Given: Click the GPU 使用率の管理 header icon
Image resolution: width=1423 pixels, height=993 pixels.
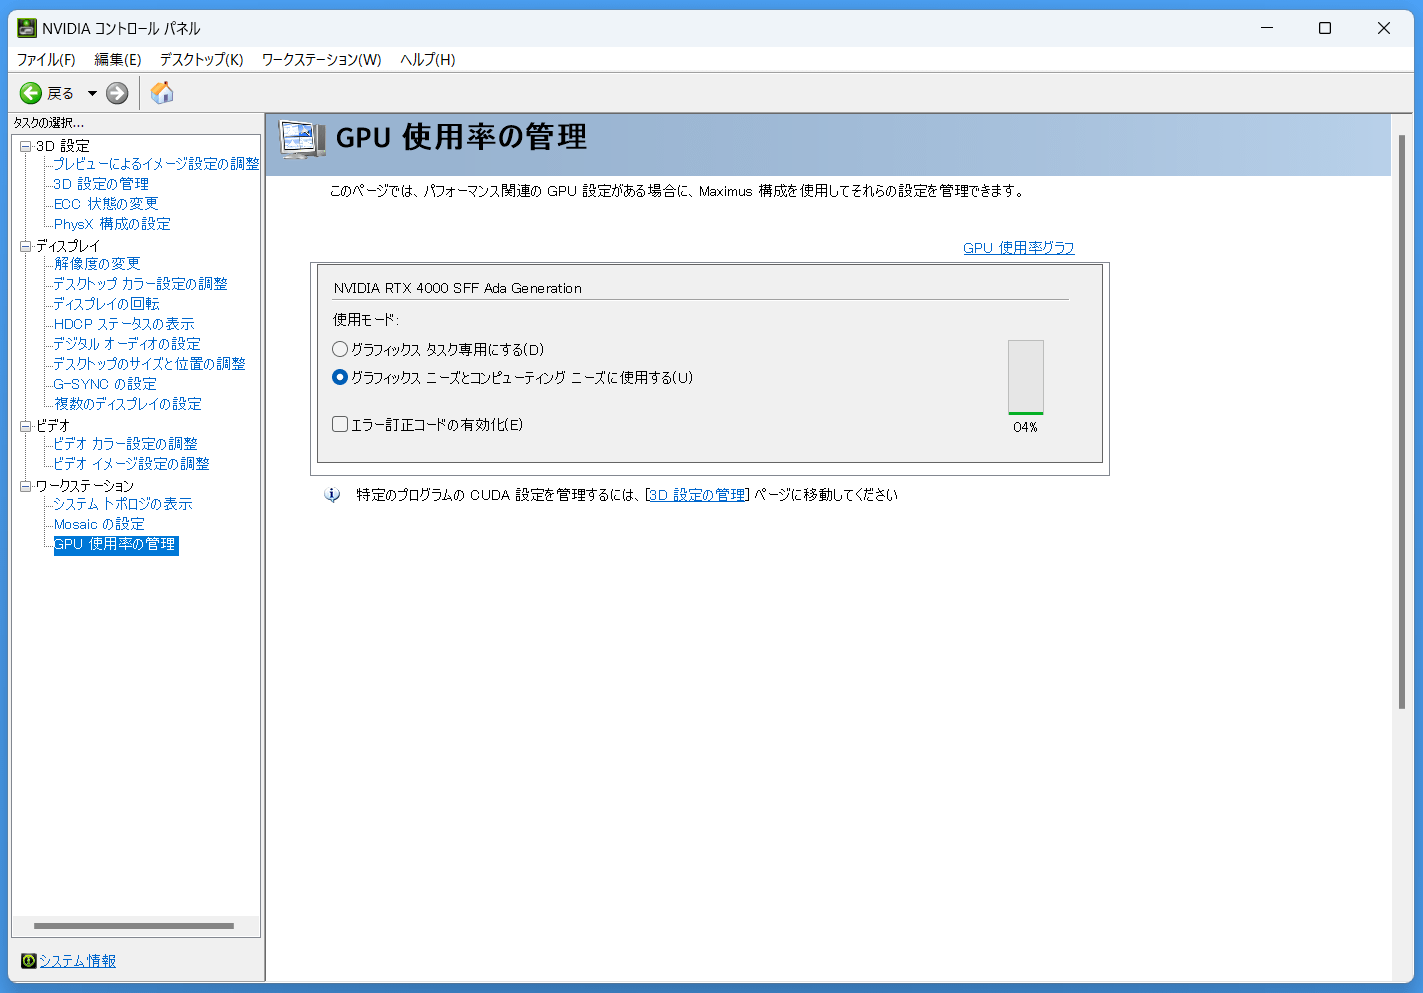Looking at the screenshot, I should click(x=302, y=140).
